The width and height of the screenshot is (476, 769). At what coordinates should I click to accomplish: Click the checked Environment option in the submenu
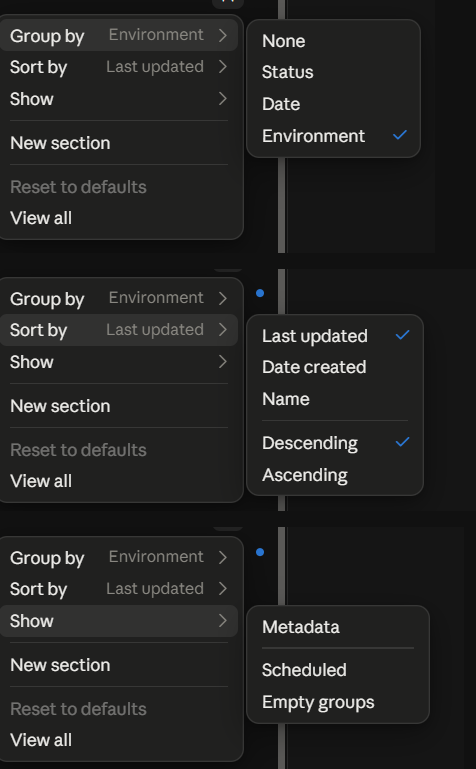333,136
